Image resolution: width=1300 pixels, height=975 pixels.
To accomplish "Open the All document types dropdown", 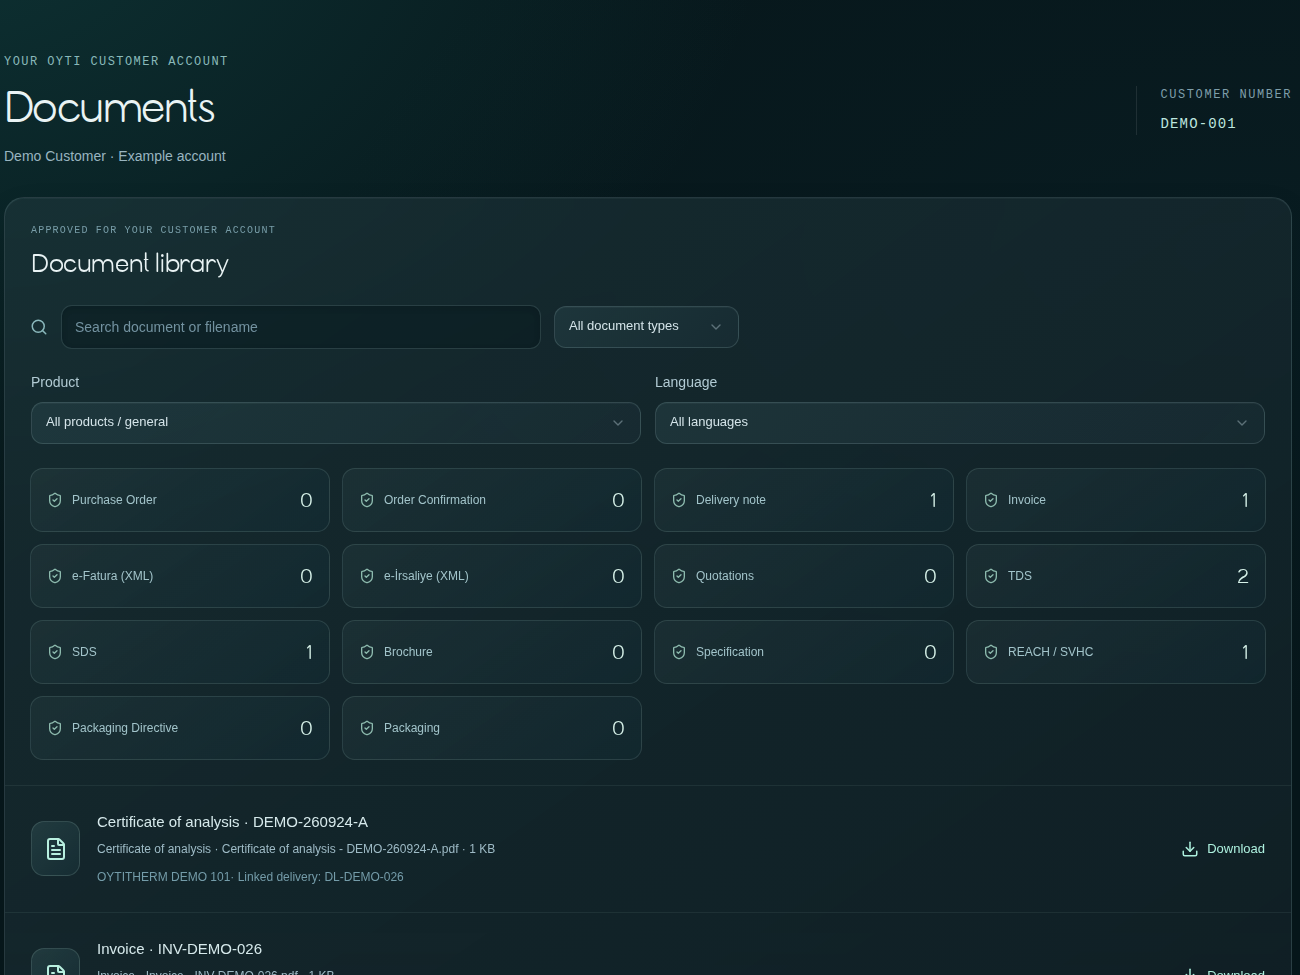I will pyautogui.click(x=646, y=327).
